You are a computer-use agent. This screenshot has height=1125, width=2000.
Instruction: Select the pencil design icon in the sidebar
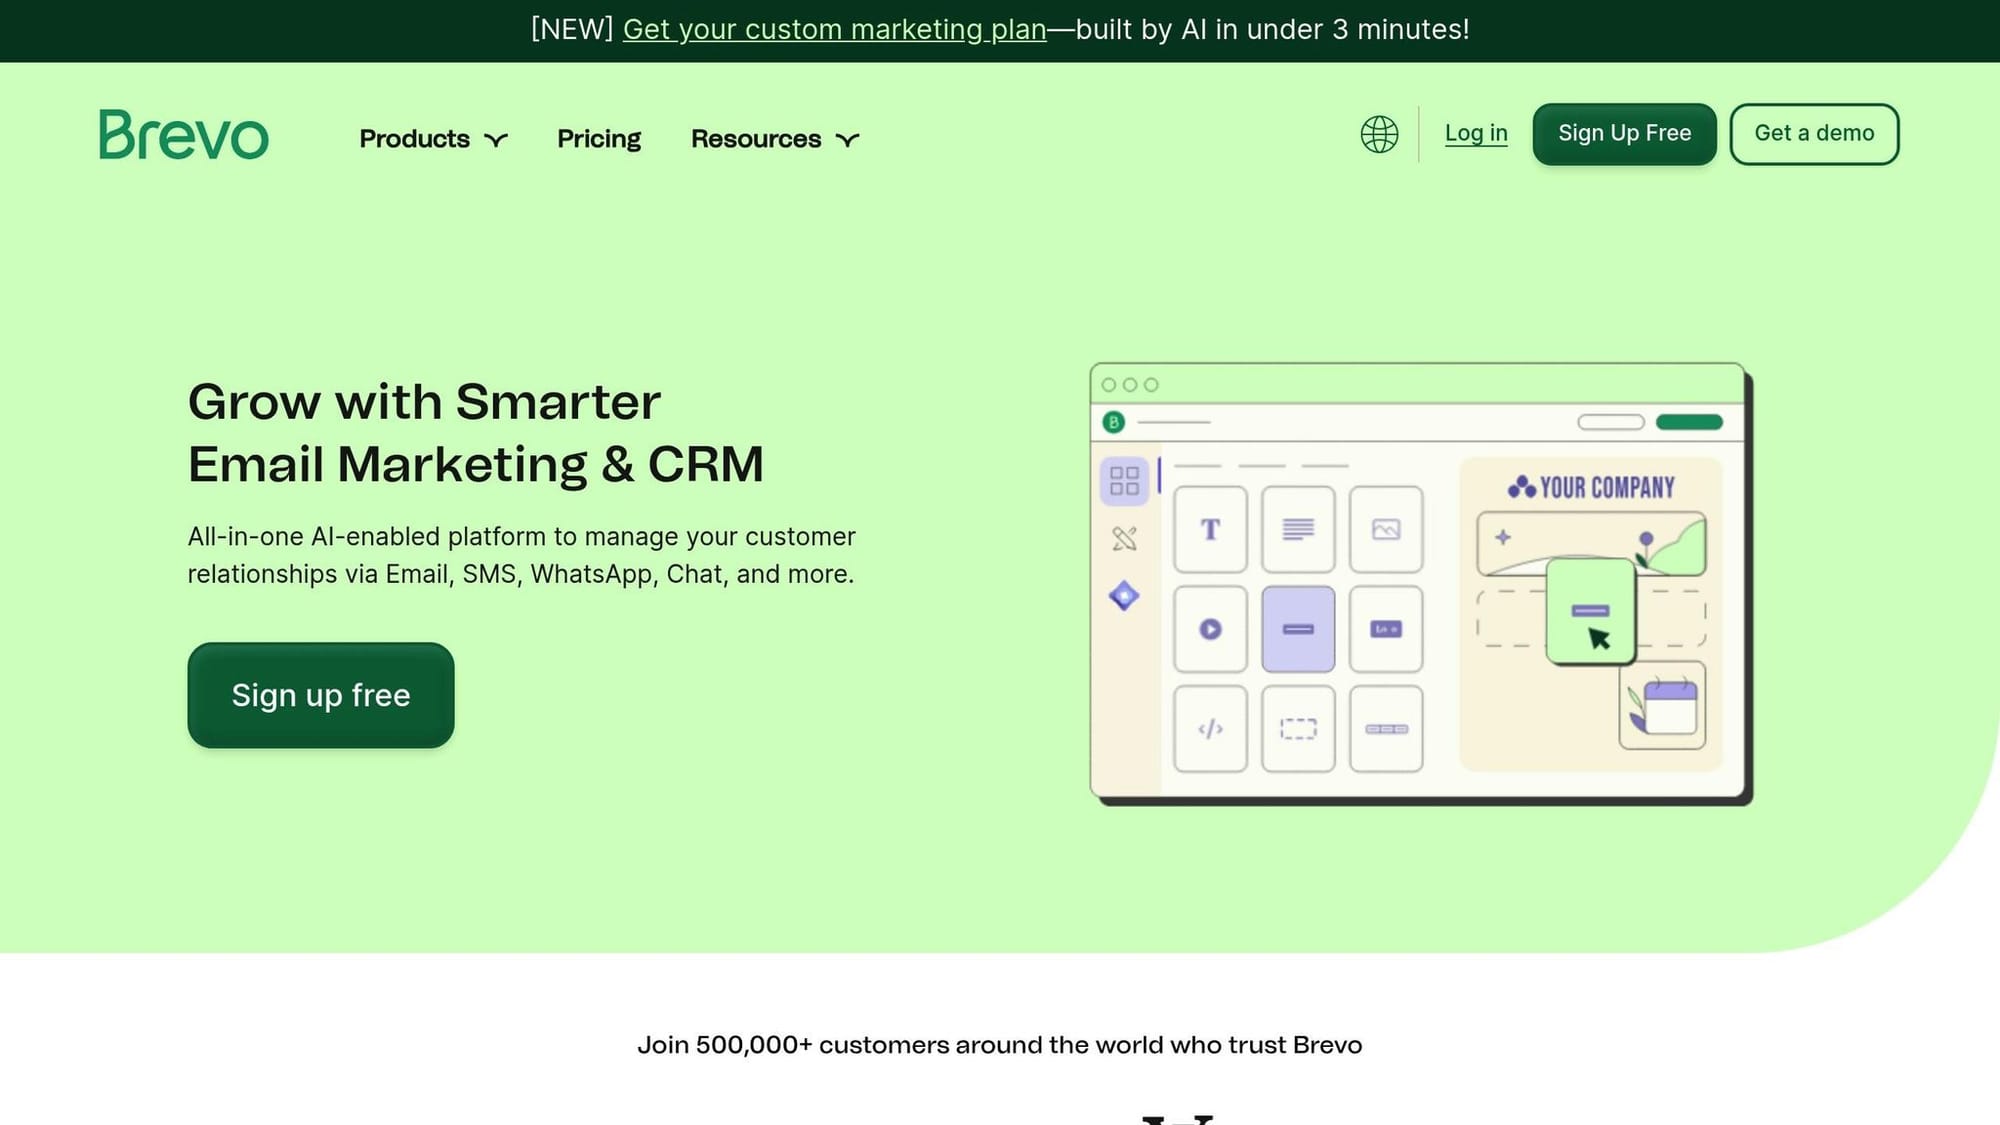click(1125, 540)
